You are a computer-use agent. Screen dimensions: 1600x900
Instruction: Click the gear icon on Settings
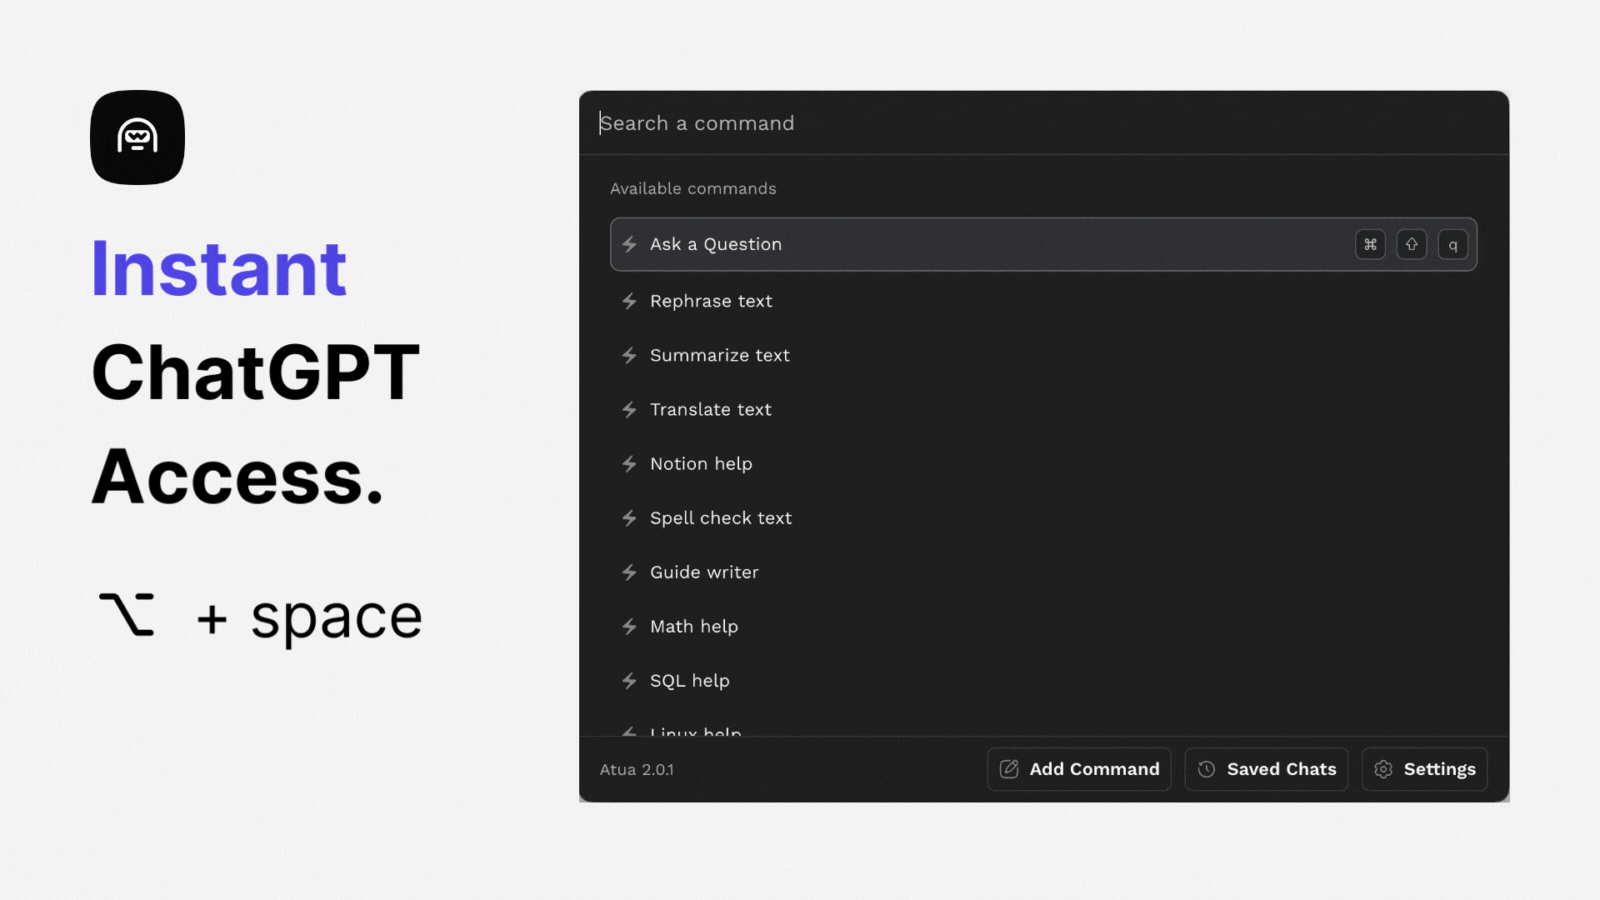(x=1383, y=769)
